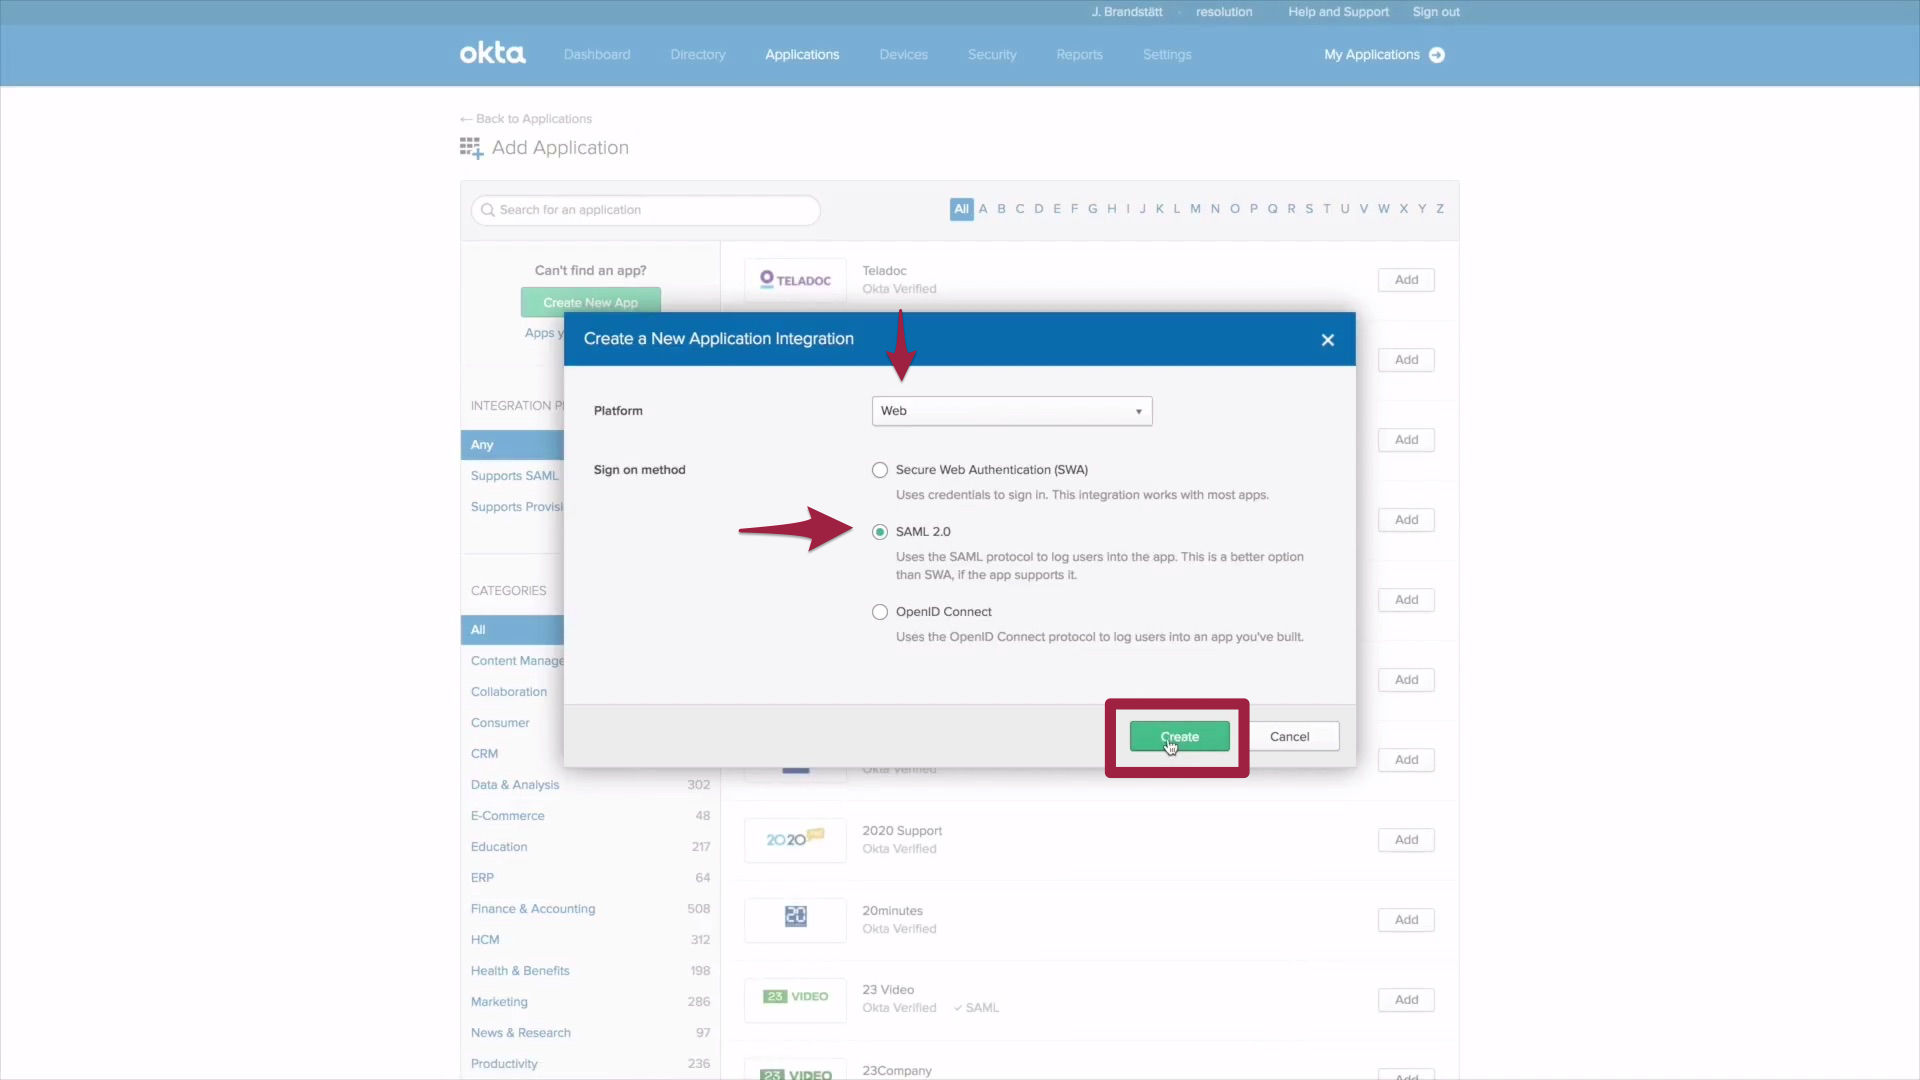Open the Security menu

pos(992,55)
